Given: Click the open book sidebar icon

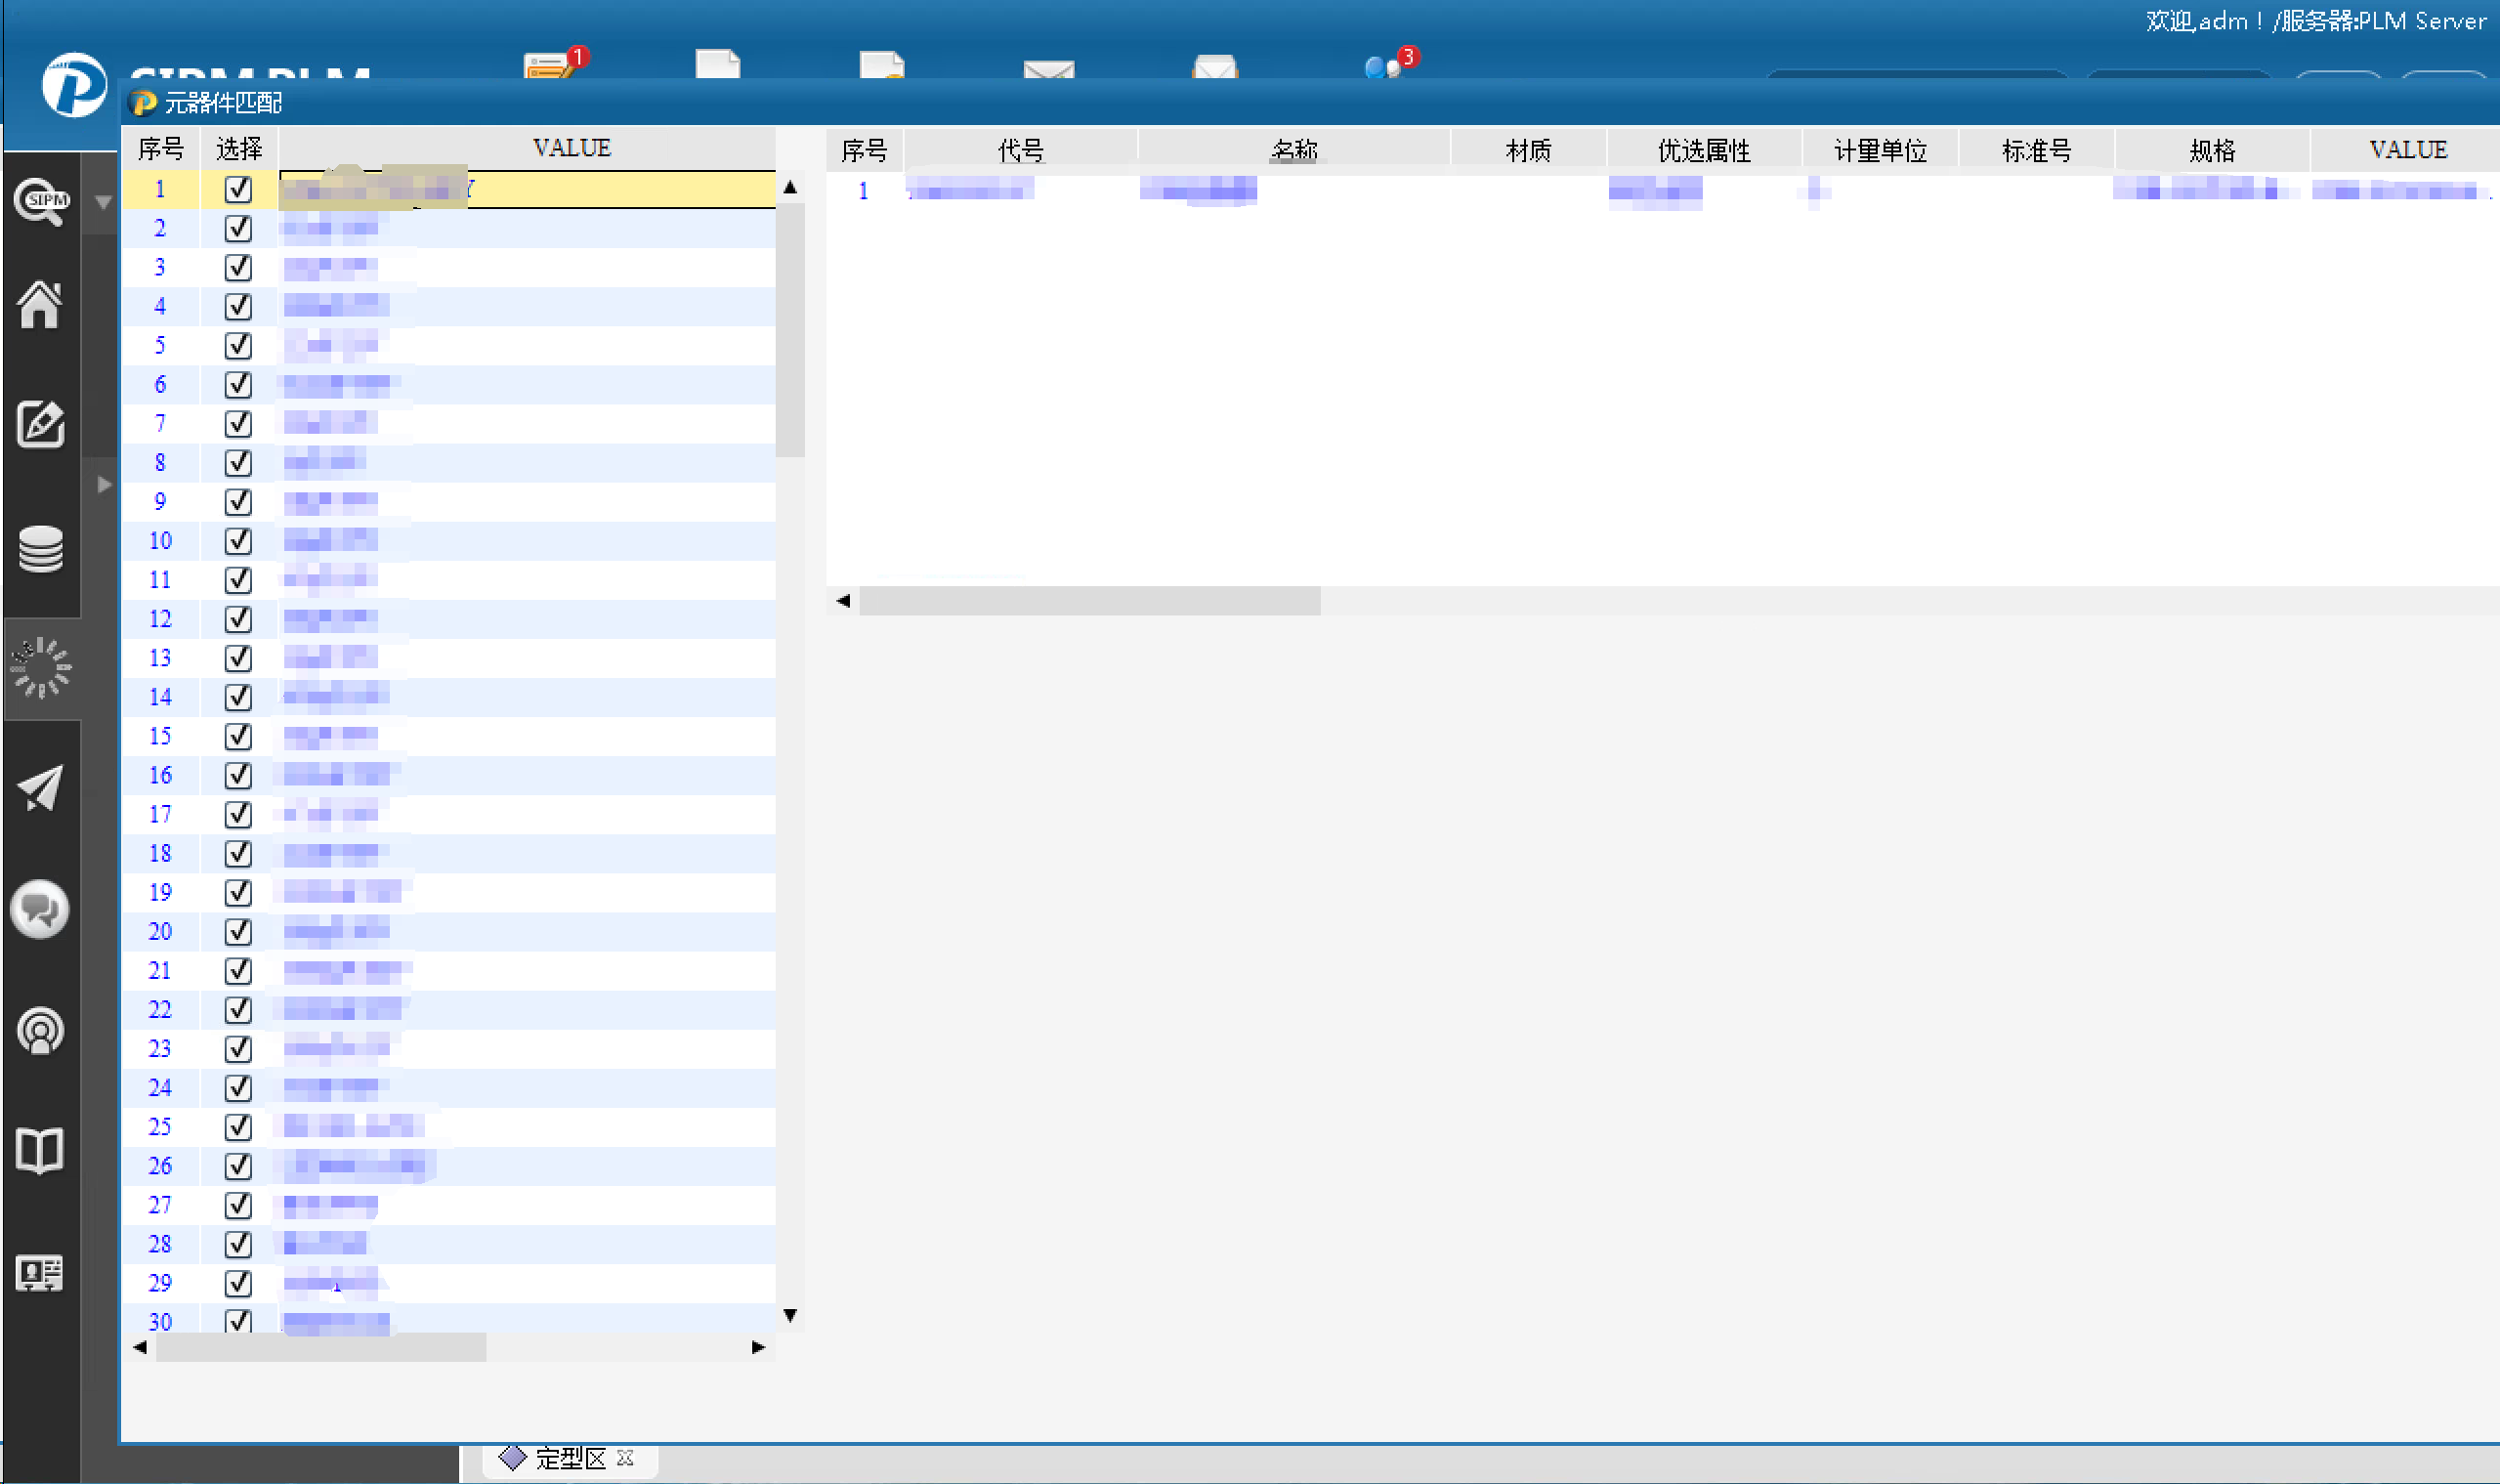Looking at the screenshot, I should [40, 1150].
